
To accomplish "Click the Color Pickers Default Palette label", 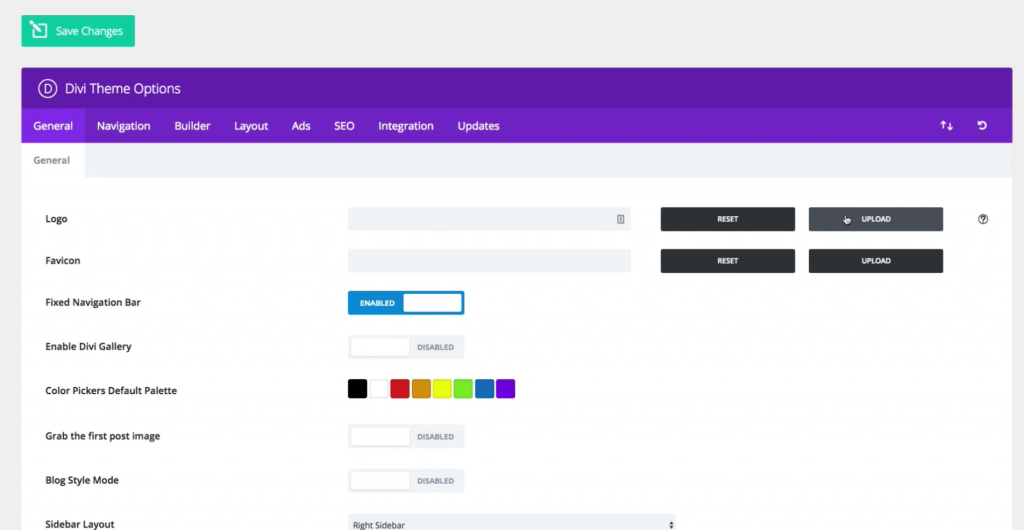I will tap(111, 391).
